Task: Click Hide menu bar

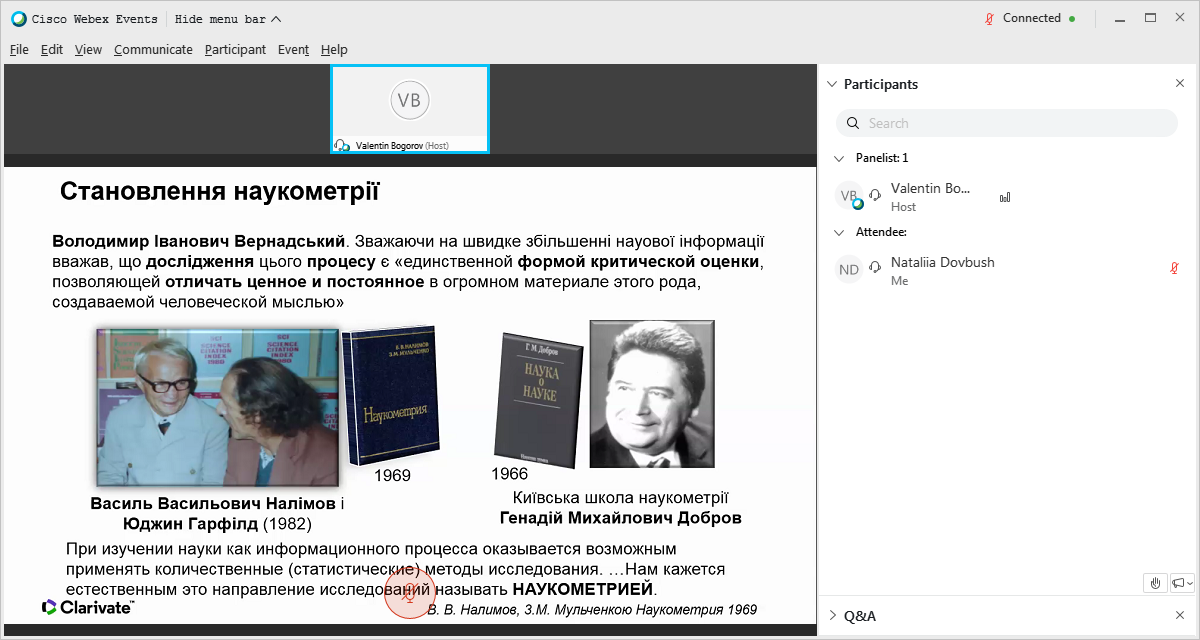Action: click(x=227, y=18)
